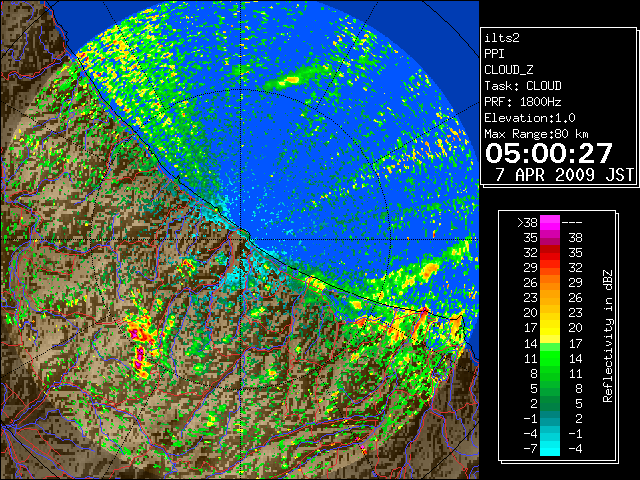This screenshot has width=640, height=480.
Task: Click the '7 APR 2009 JST' date
Action: coord(564,175)
